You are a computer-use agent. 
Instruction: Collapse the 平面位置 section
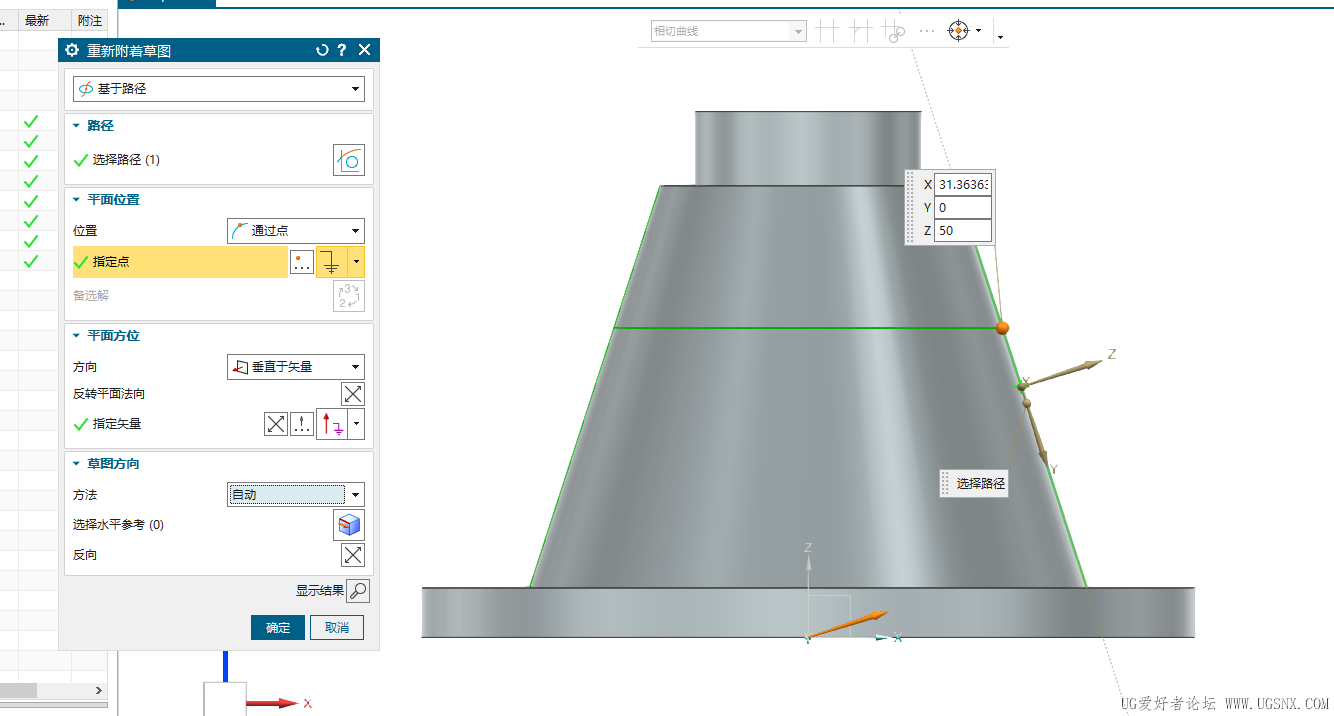point(76,200)
